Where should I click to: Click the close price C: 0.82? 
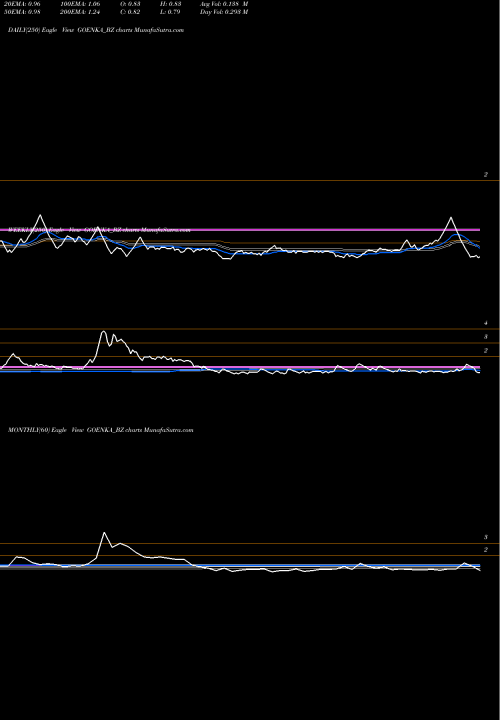point(130,12)
